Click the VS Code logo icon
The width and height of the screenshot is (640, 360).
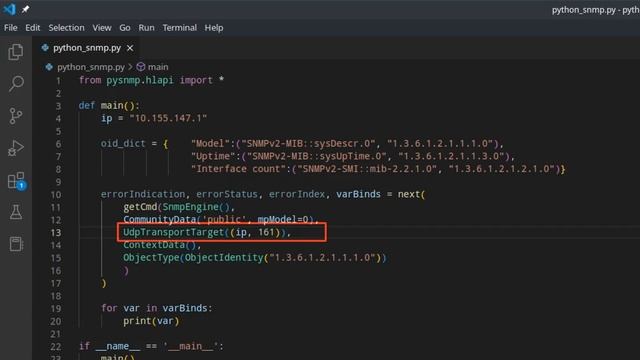pos(9,9)
